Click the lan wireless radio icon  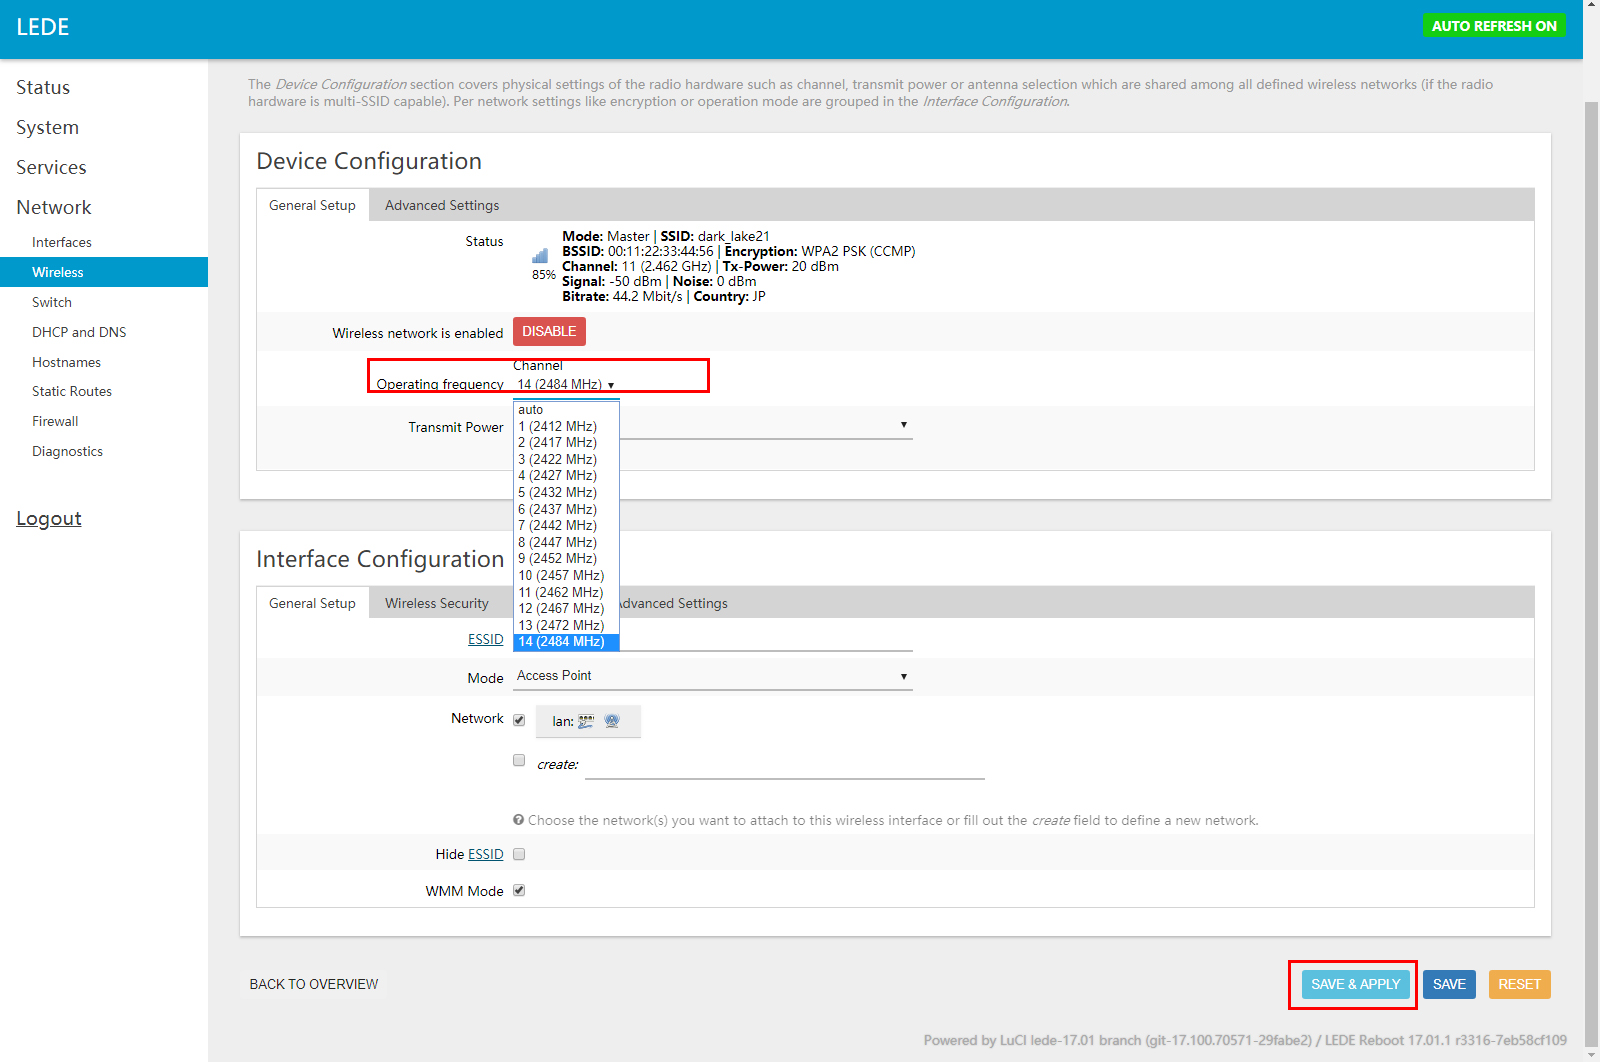click(612, 721)
